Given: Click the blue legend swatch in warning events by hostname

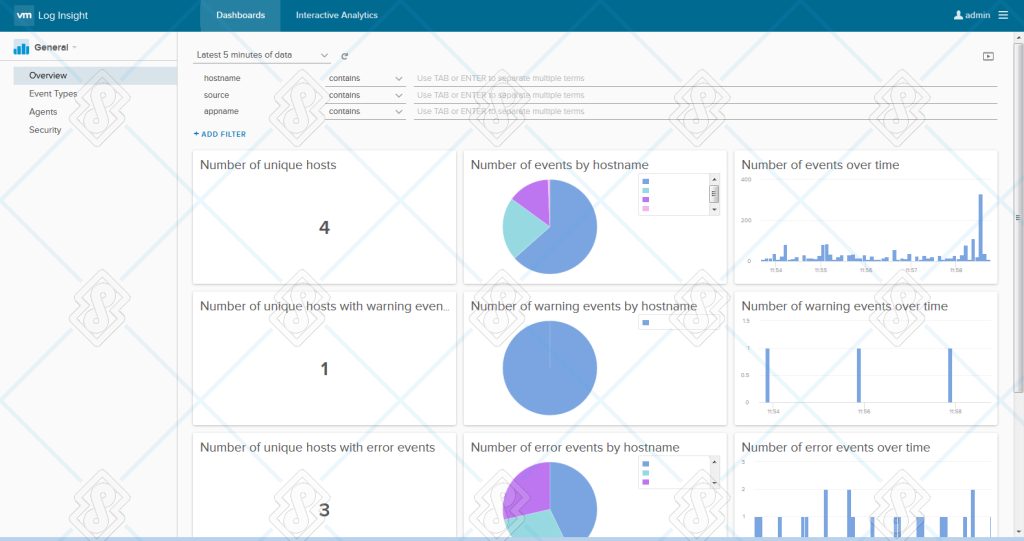Looking at the screenshot, I should coord(646,323).
